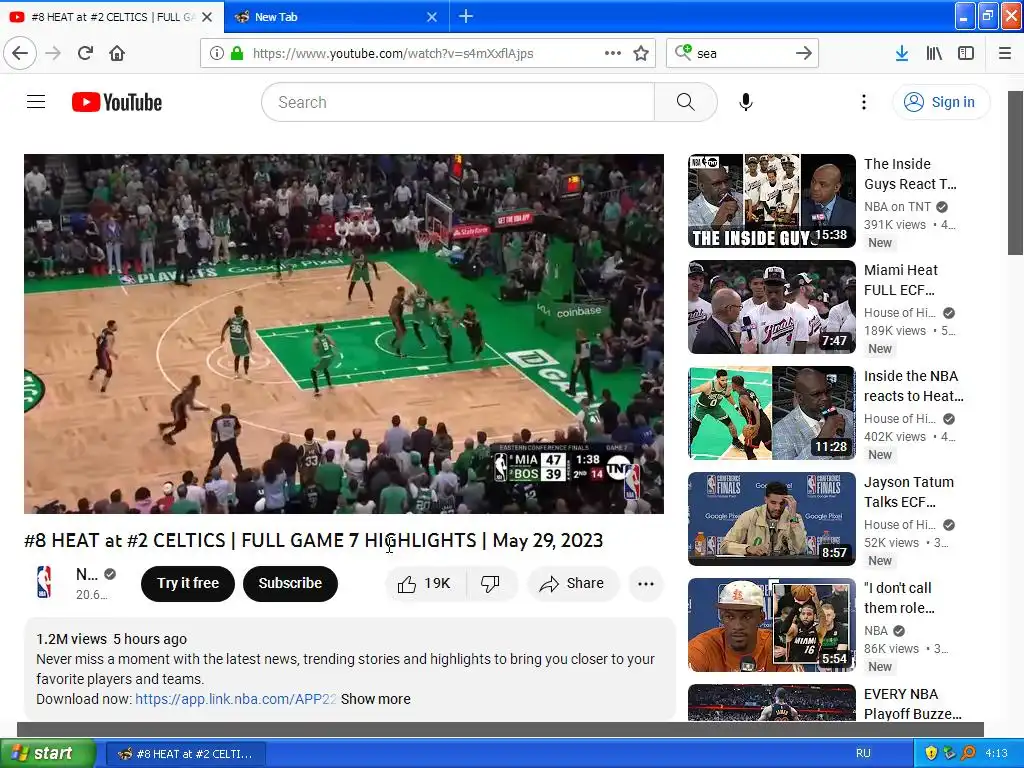Dislike the video with thumbs down
The height and width of the screenshot is (768, 1024).
pos(491,583)
